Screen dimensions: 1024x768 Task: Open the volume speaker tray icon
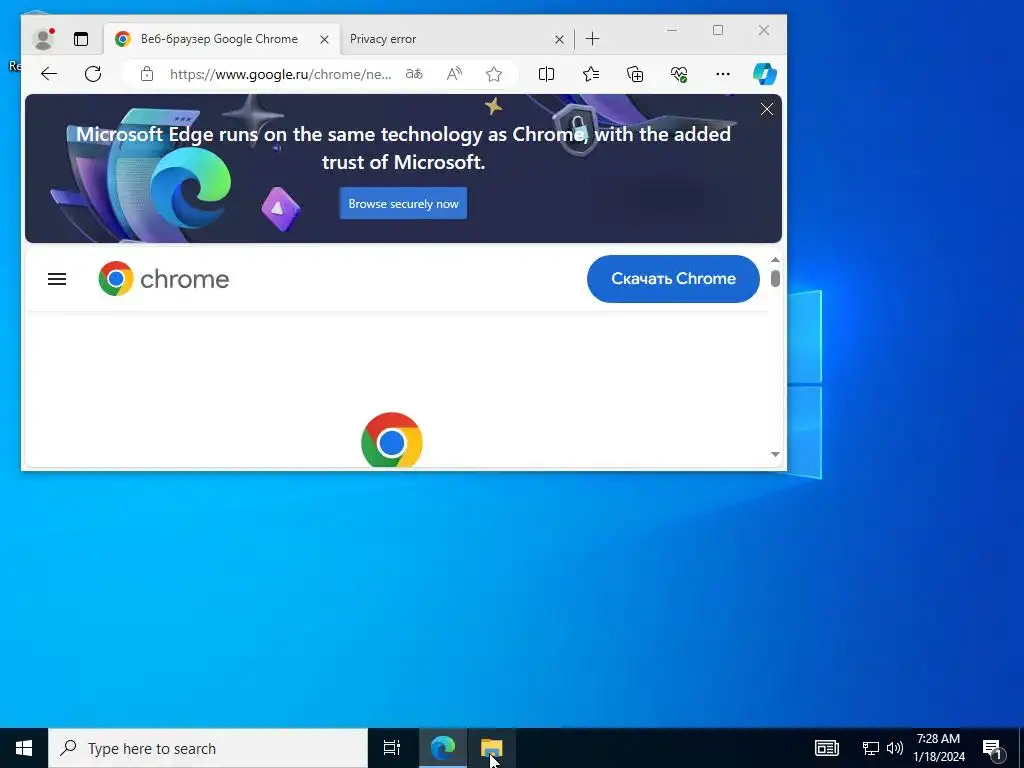895,748
